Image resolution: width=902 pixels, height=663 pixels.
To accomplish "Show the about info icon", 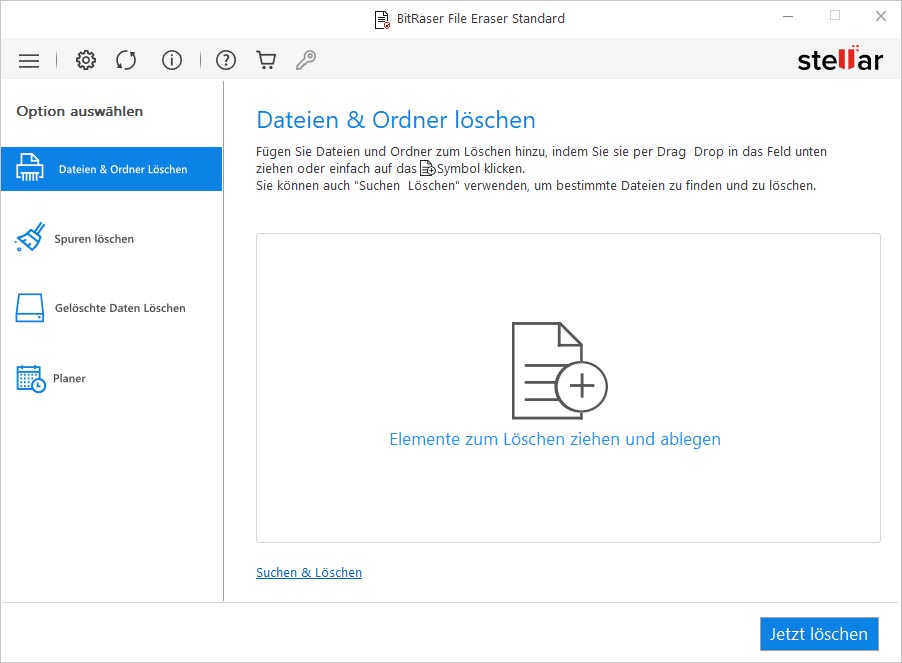I will click(x=172, y=61).
